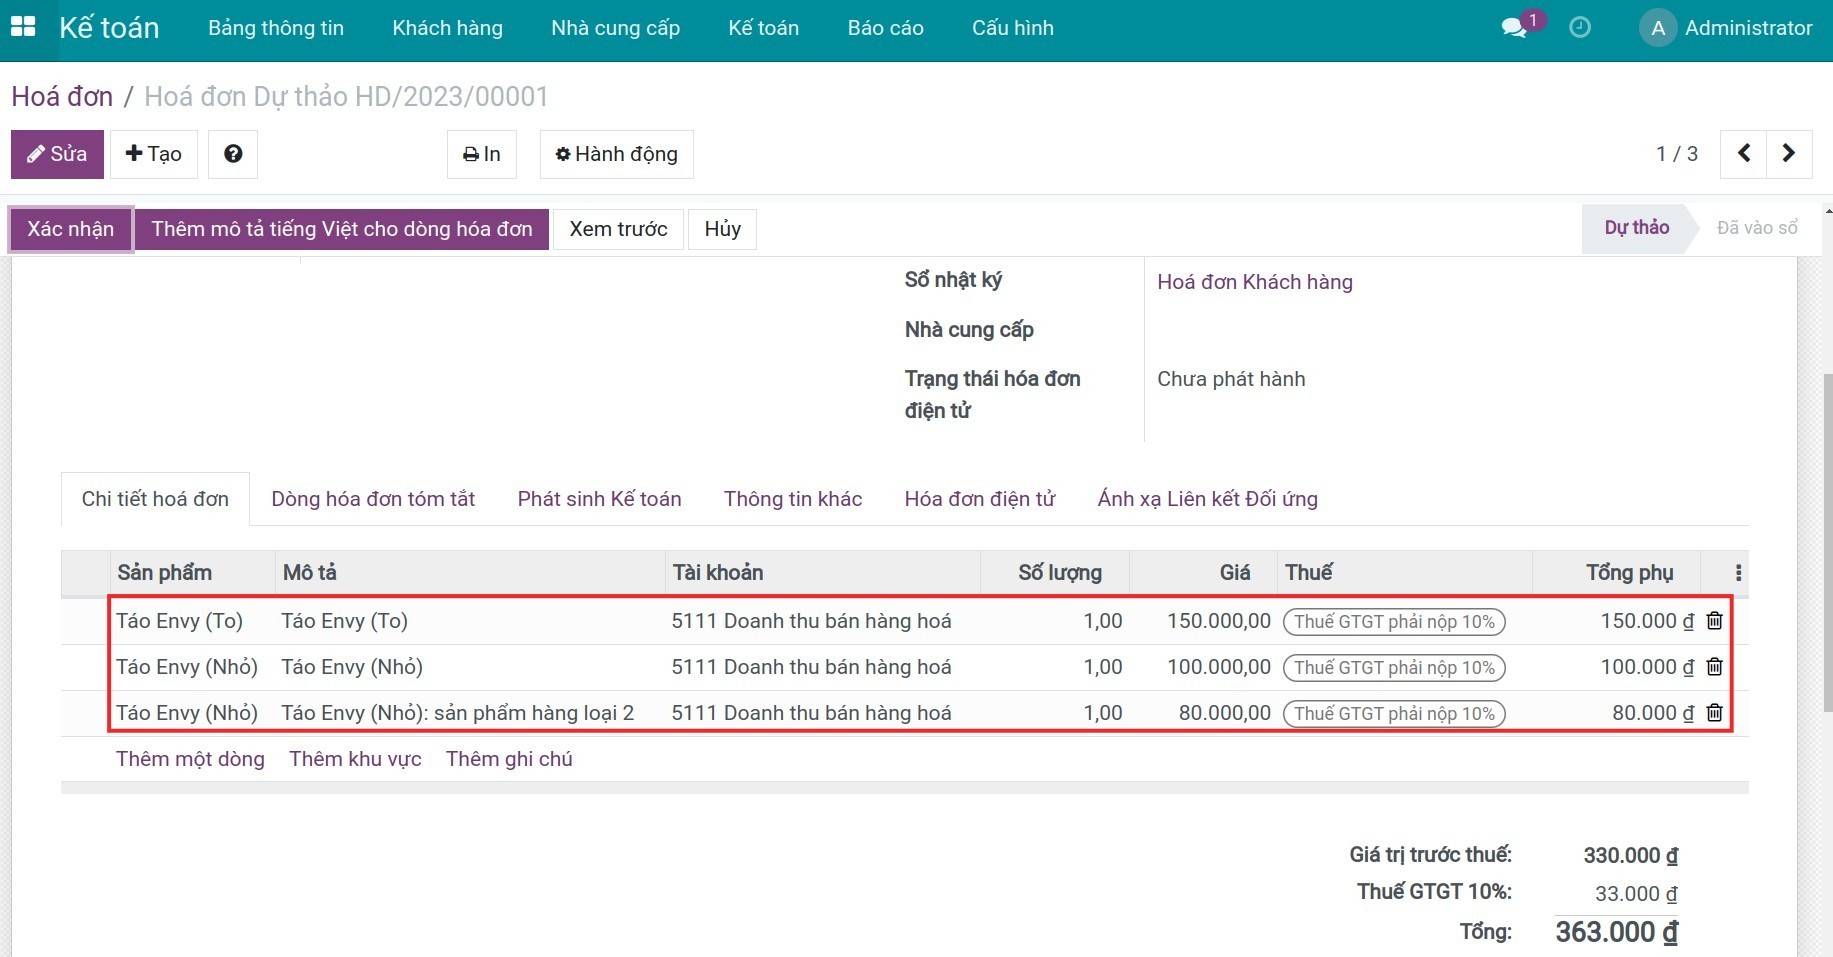Click the help question mark button
This screenshot has width=1833, height=957.
coord(233,154)
